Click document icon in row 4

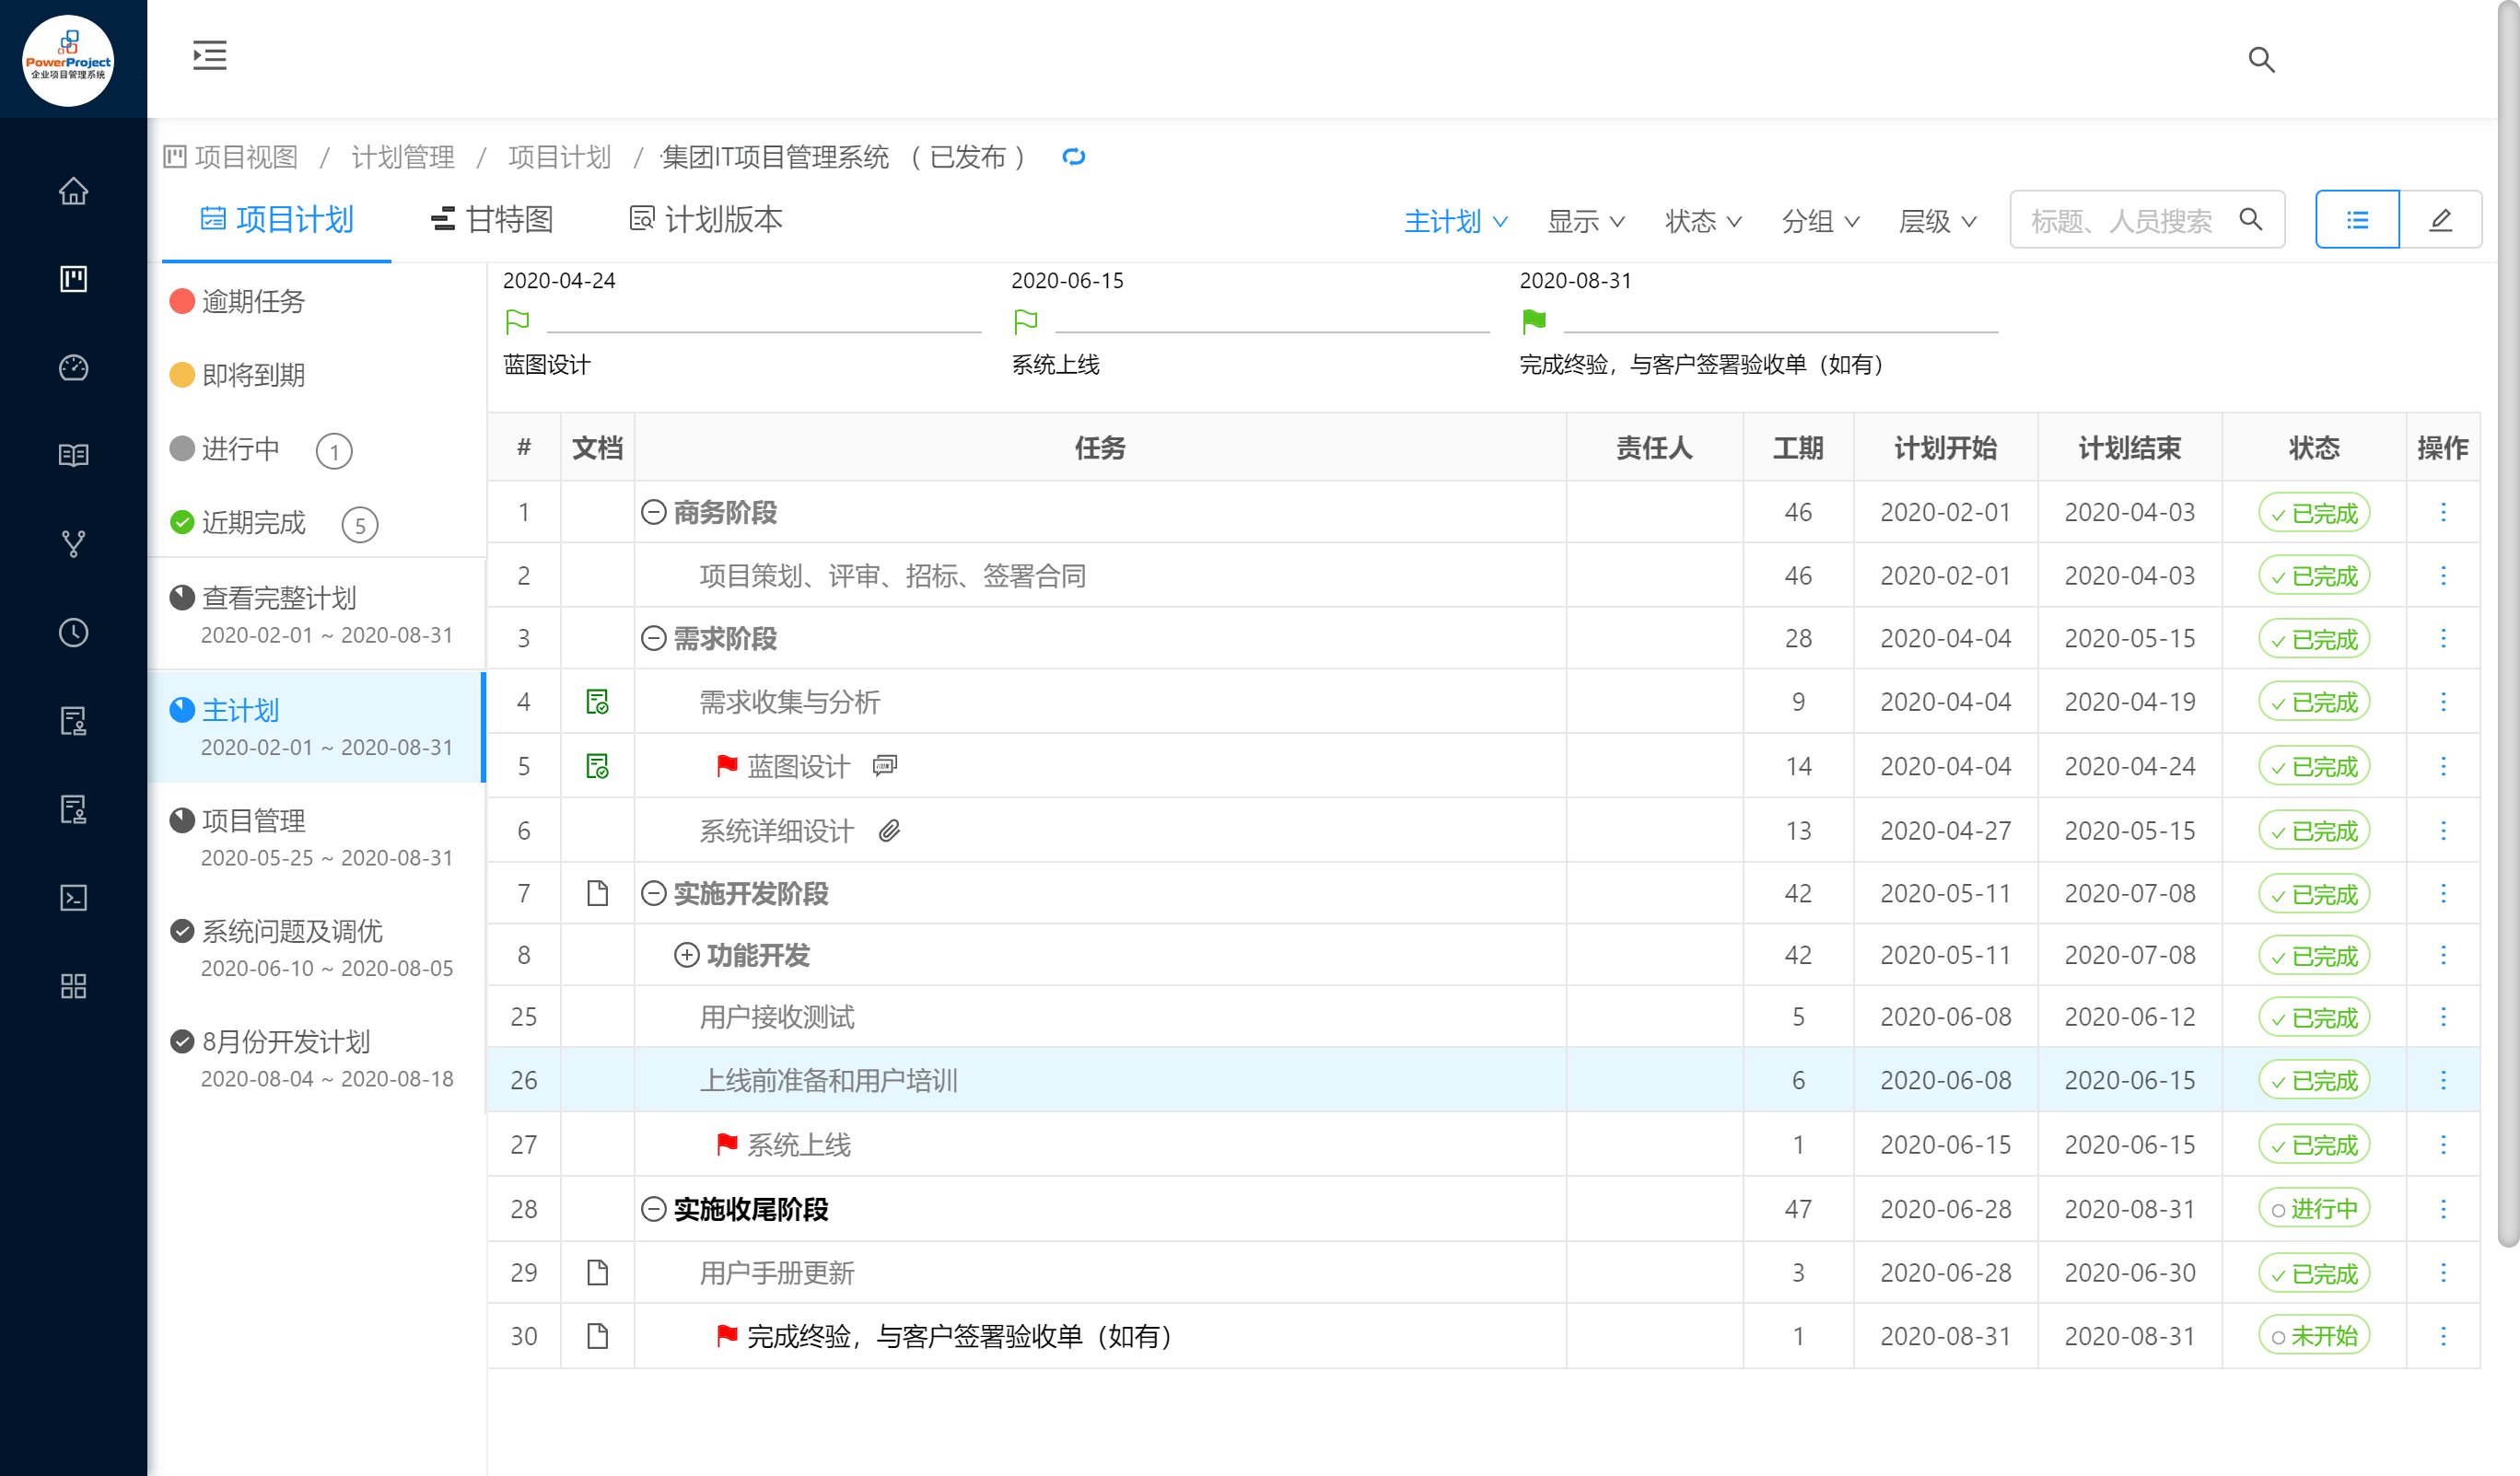(x=597, y=701)
